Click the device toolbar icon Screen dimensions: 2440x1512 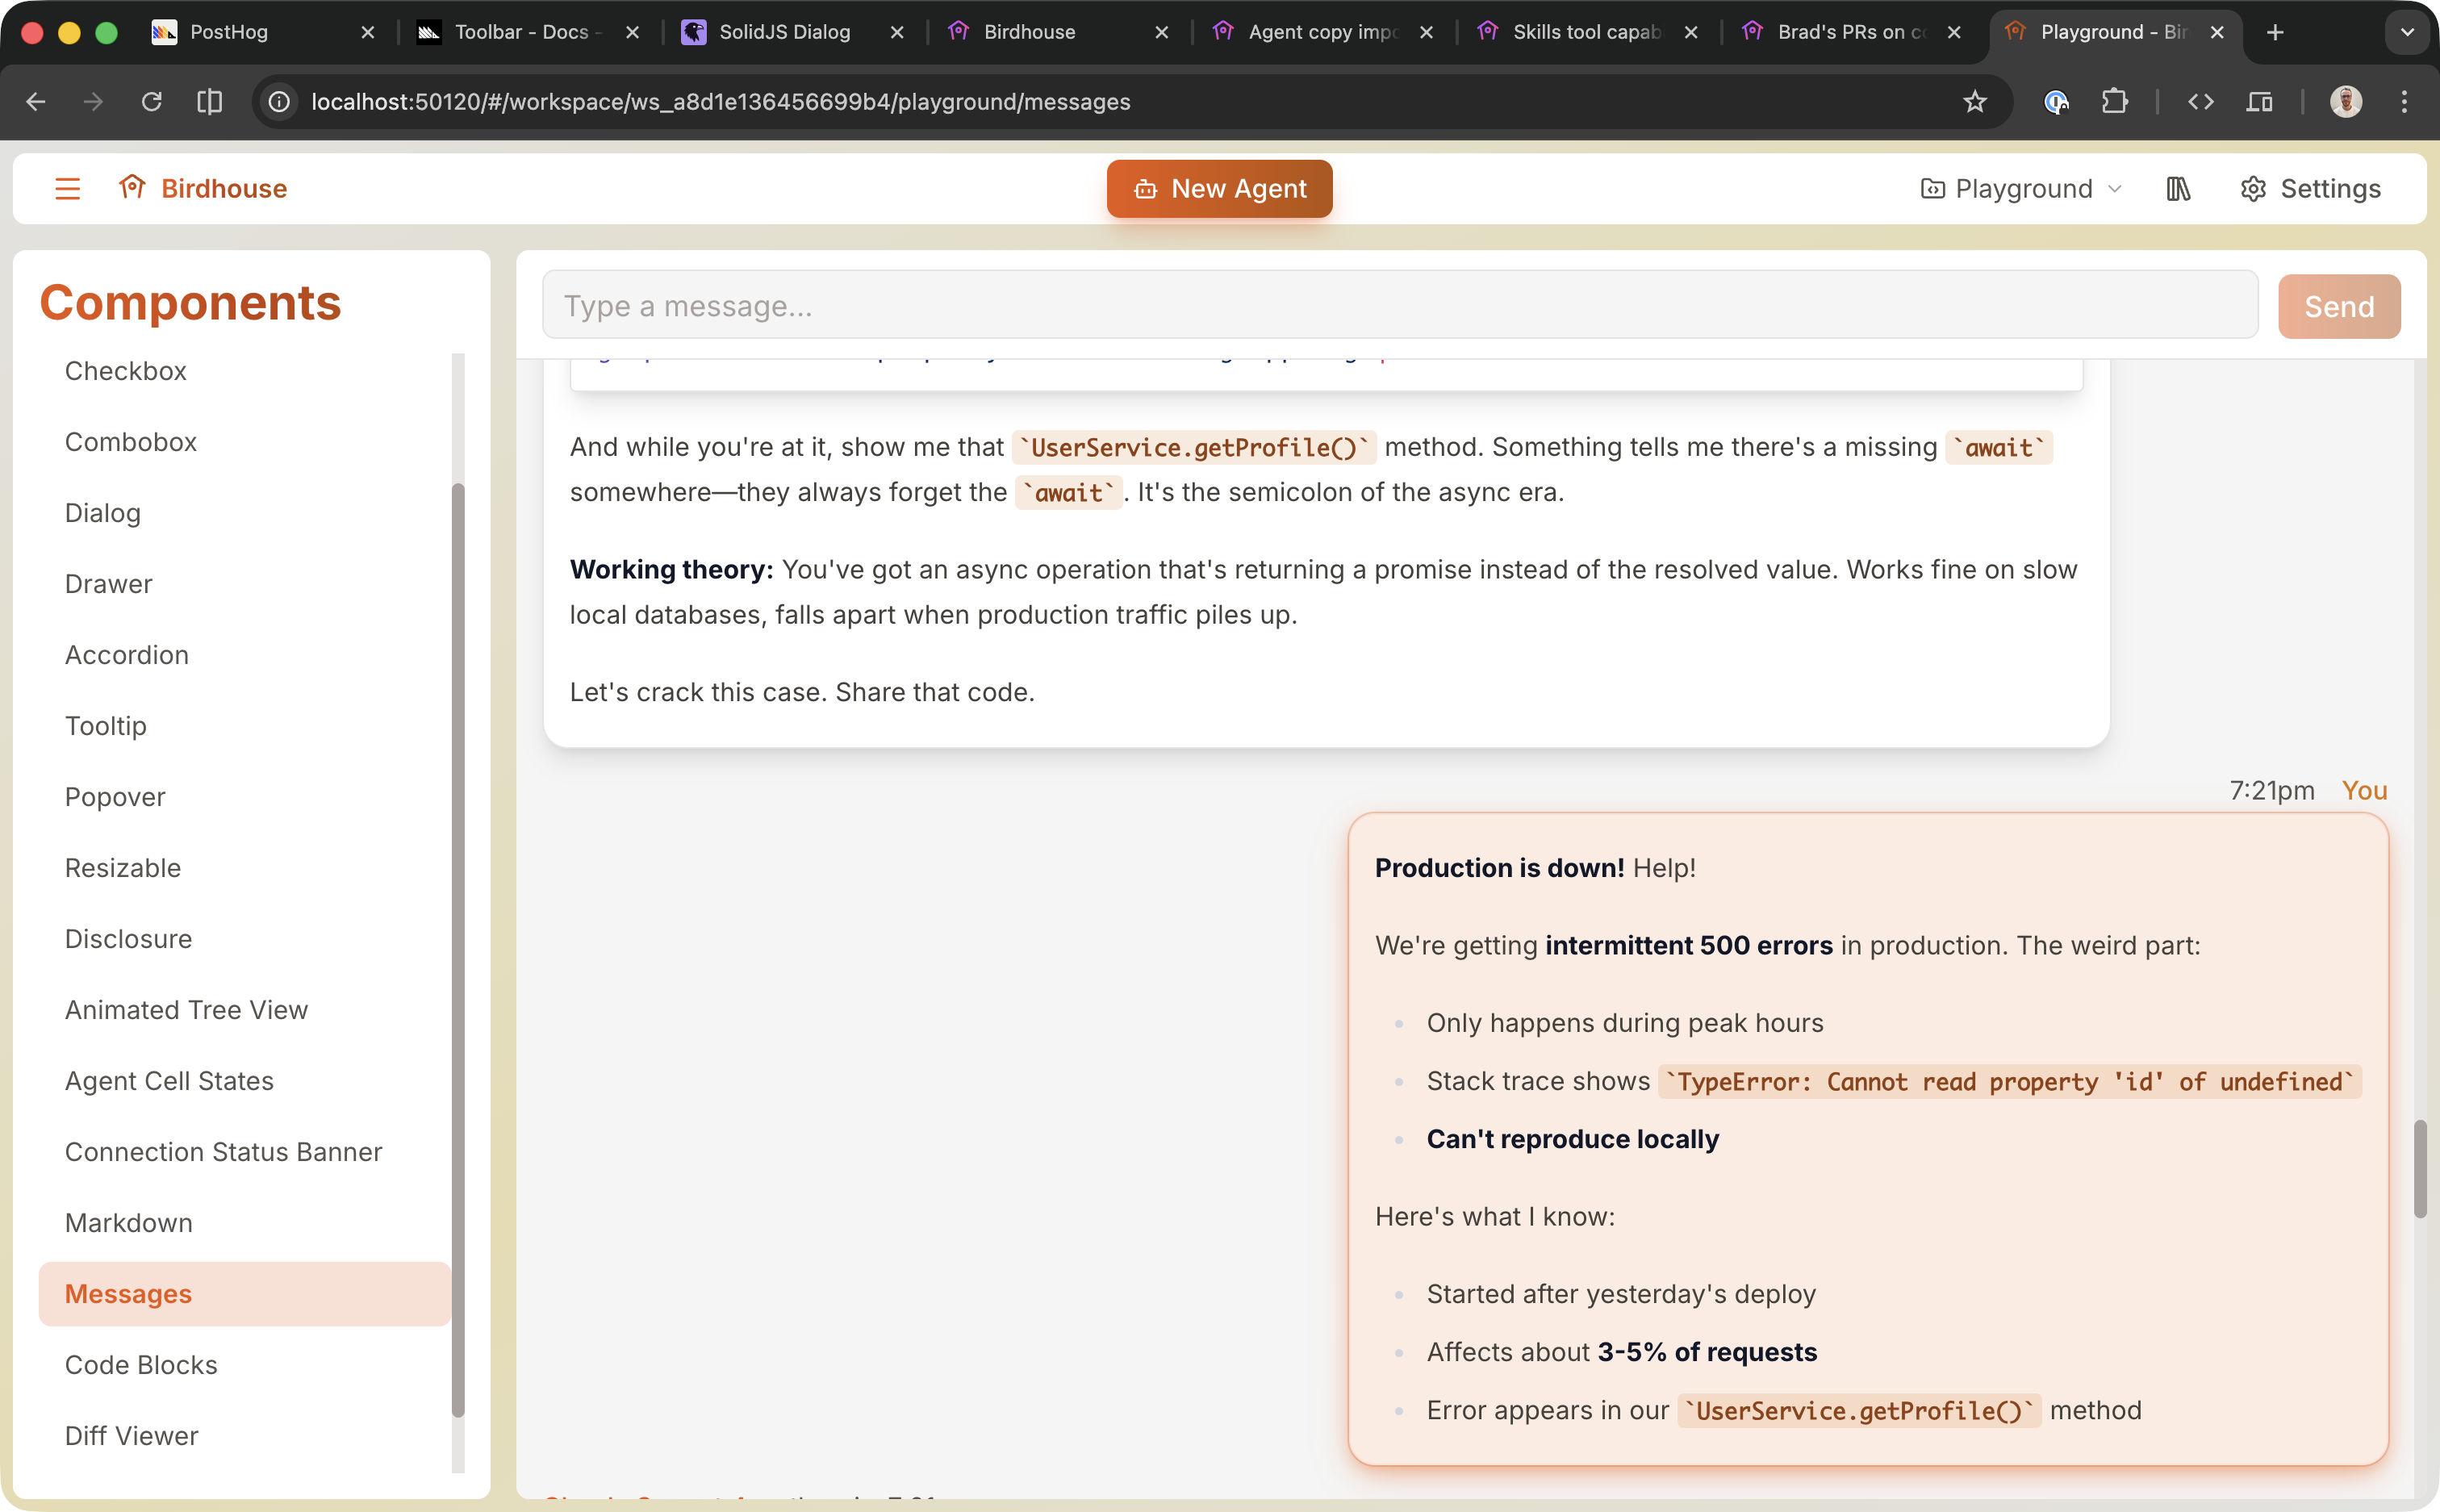tap(2260, 101)
